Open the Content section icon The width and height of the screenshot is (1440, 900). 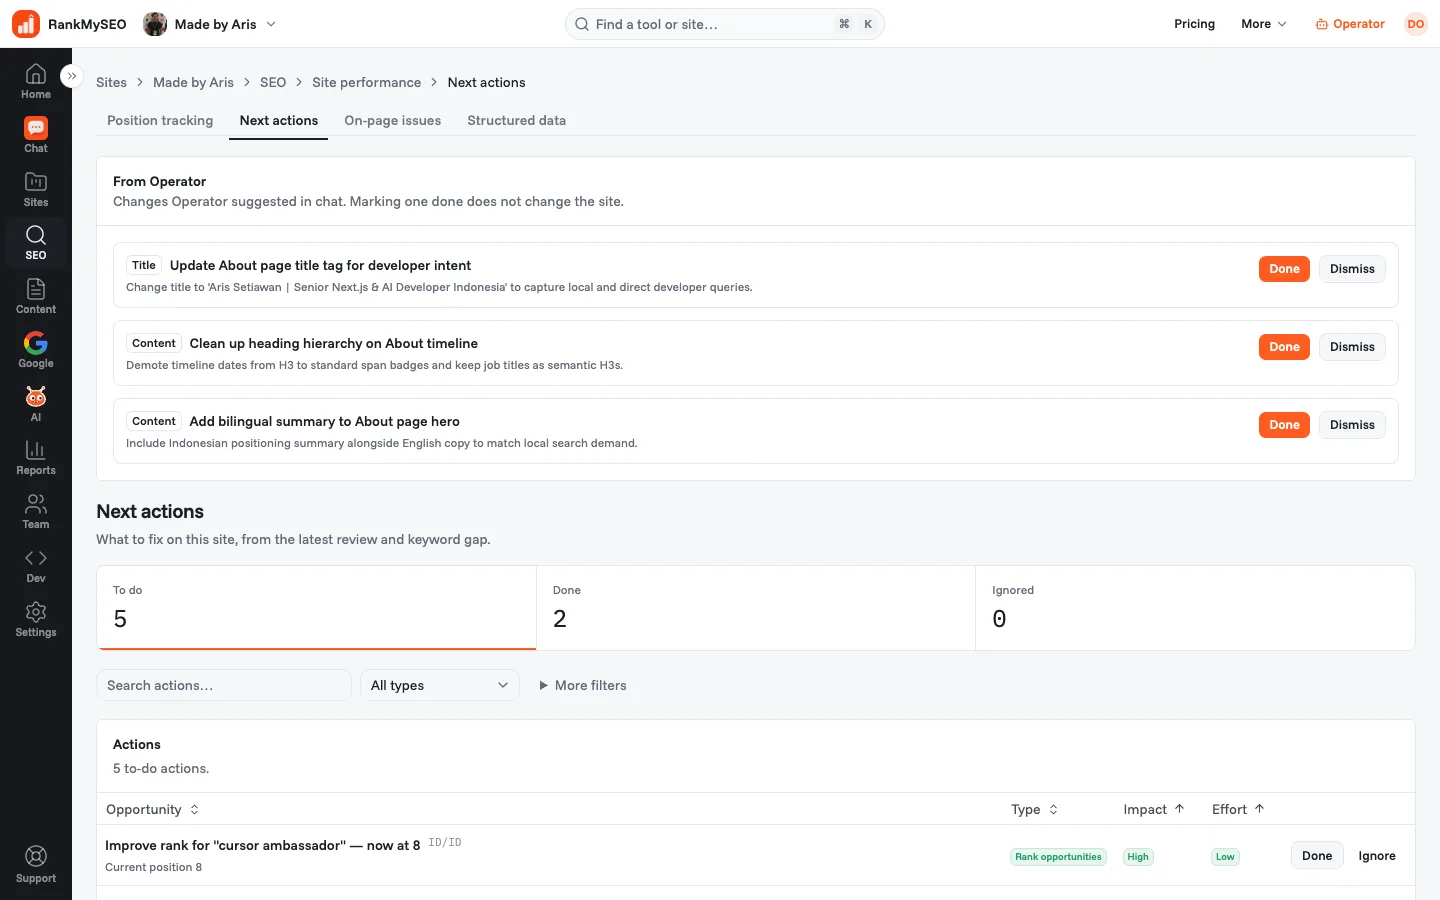tap(36, 297)
